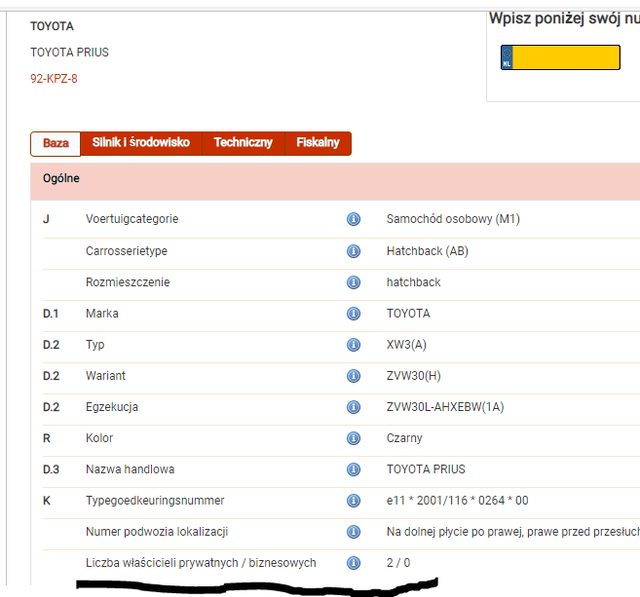Select the Czarny color value

click(404, 438)
